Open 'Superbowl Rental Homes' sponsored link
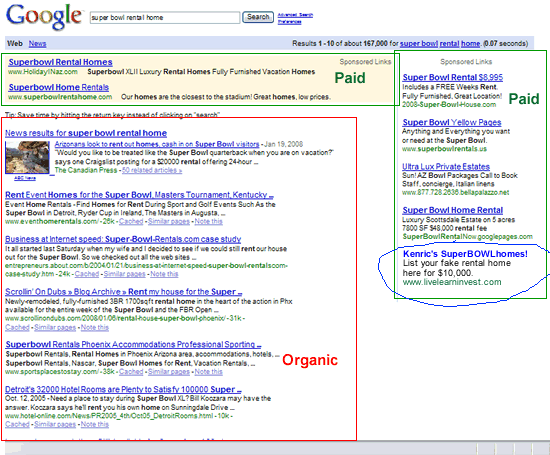550x455 pixels. pyautogui.click(x=60, y=62)
